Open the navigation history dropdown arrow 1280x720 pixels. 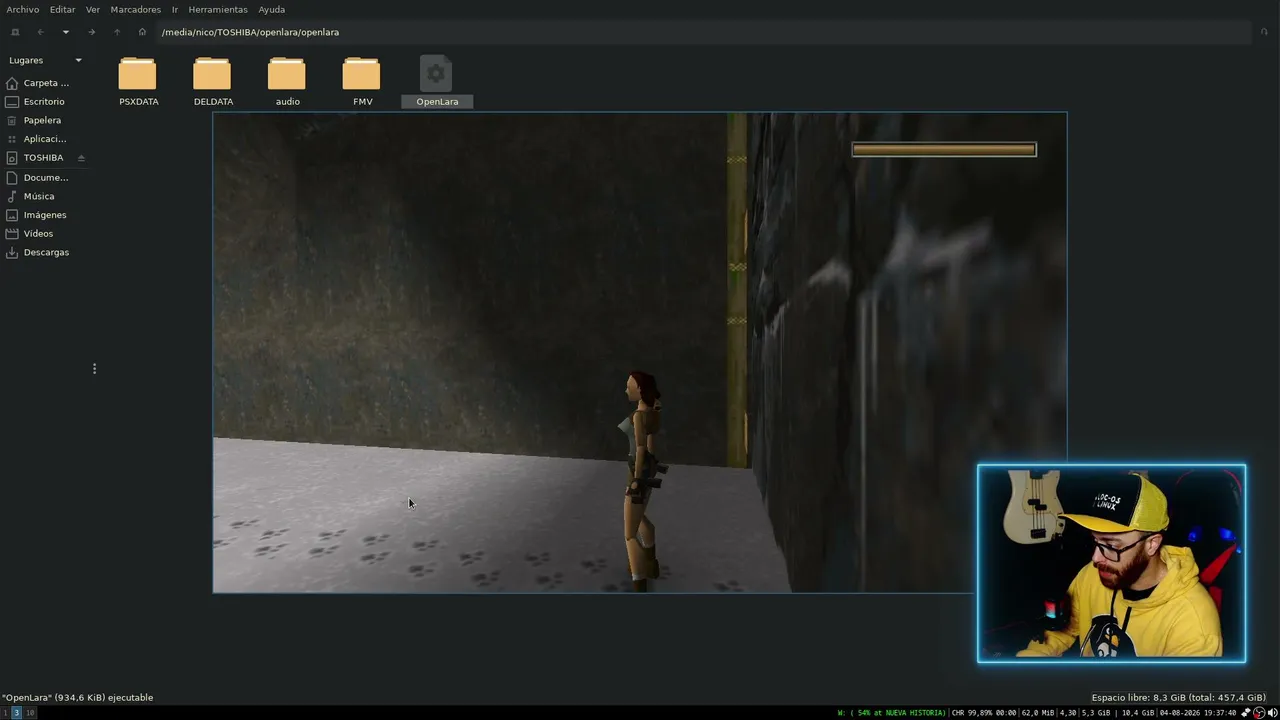[66, 32]
